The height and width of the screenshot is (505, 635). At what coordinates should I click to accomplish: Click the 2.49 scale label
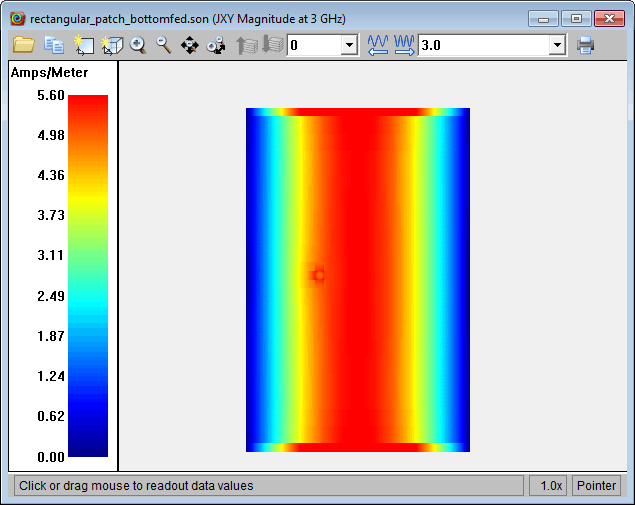click(x=51, y=296)
